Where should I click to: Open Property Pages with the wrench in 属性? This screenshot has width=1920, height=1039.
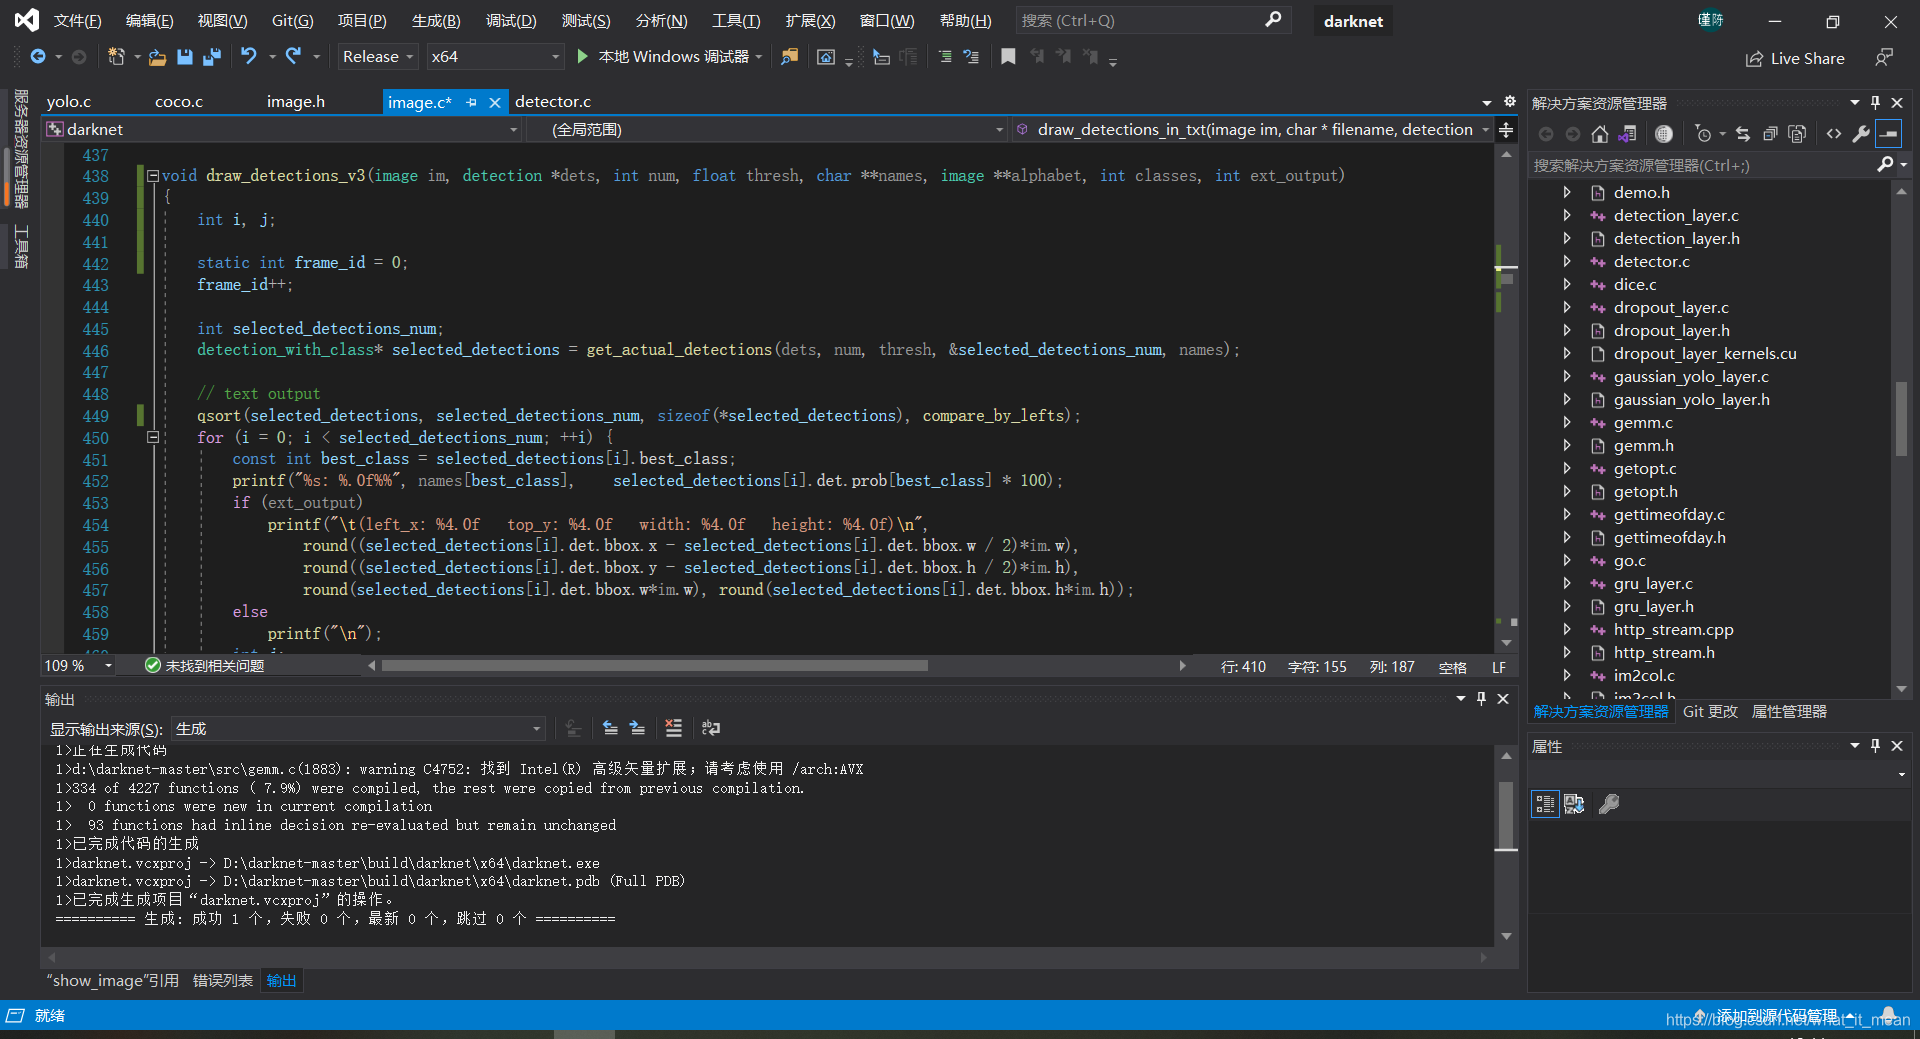pos(1609,804)
